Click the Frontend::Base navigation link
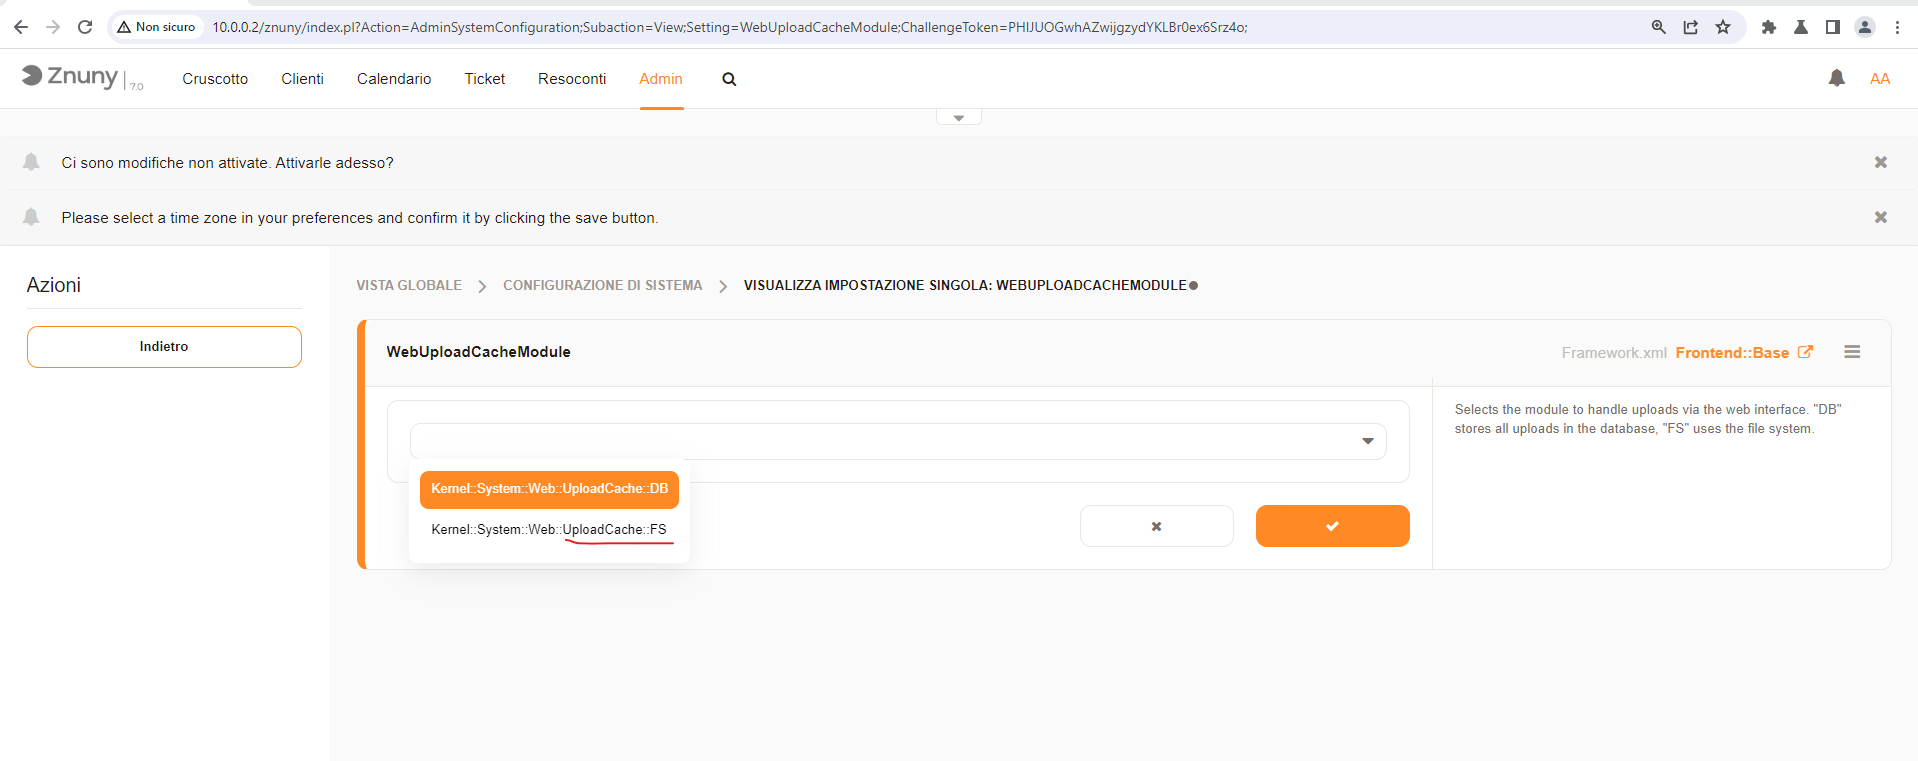Screen dimensions: 1918x761 click(1732, 353)
